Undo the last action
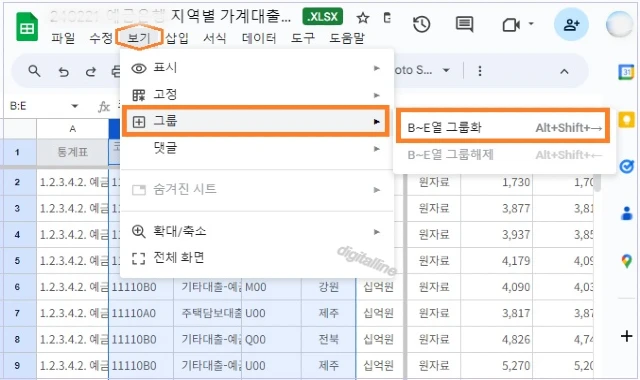Screen dimensions: 640x380 [63, 72]
